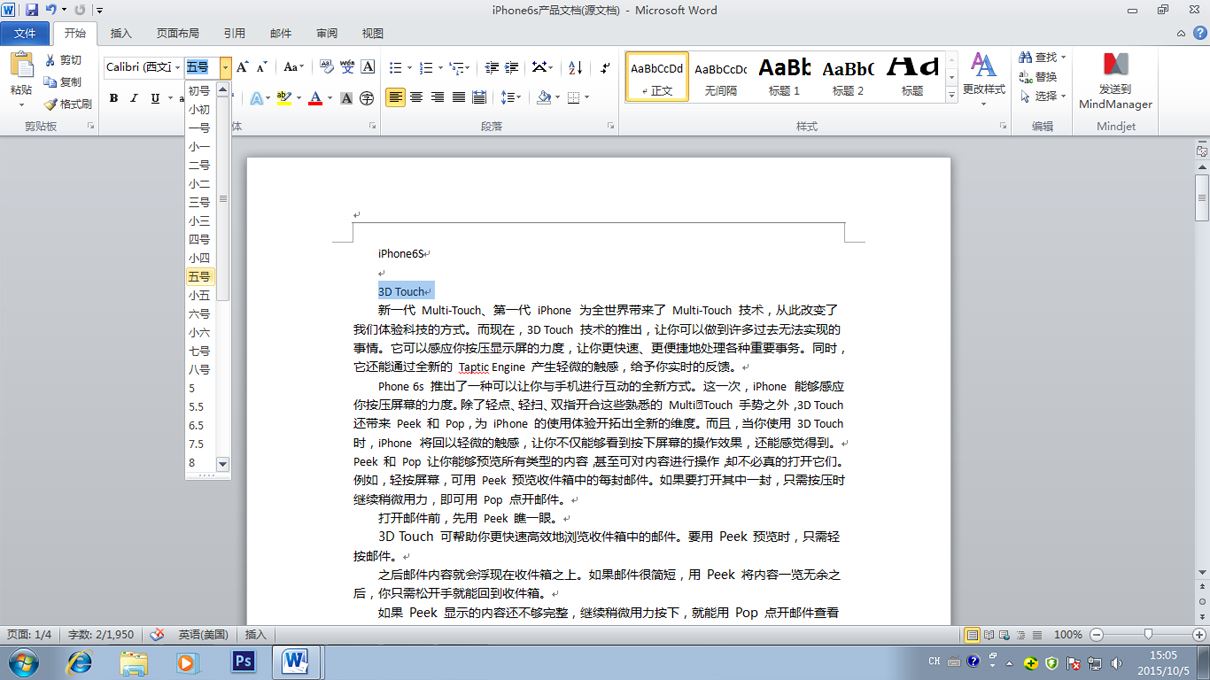Viewport: 1210px width, 680px height.
Task: Open the Bullets dropdown arrow
Action: click(x=409, y=68)
